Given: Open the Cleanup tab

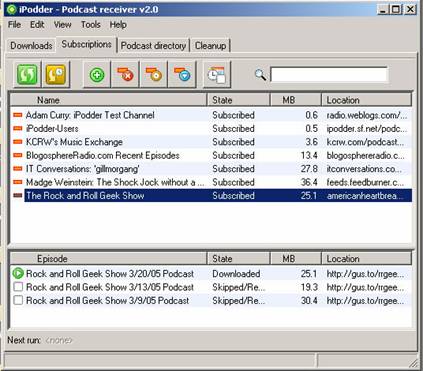Looking at the screenshot, I should coord(210,46).
